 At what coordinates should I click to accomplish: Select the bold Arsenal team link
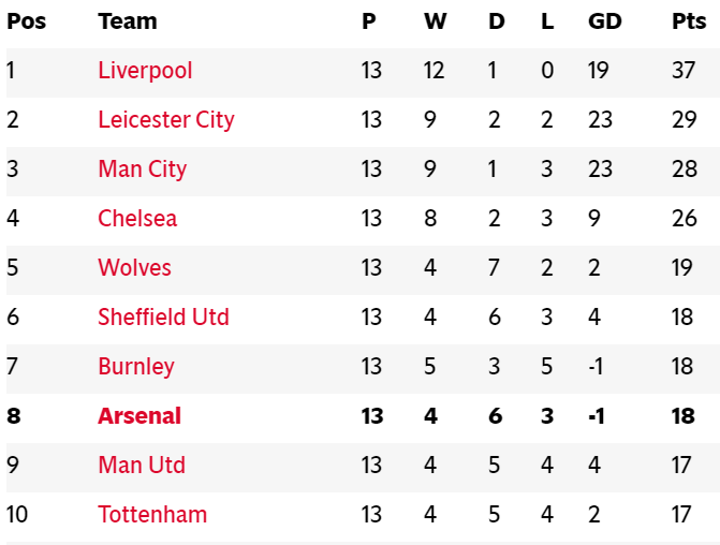(x=139, y=416)
